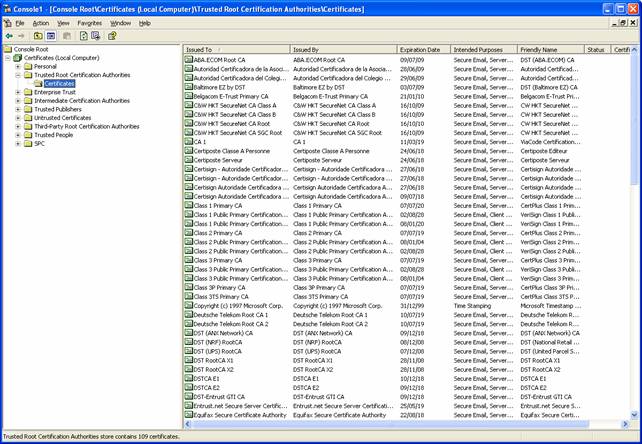The width and height of the screenshot is (642, 444).
Task: Click the Back arrow in the toolbar
Action: click(x=9, y=36)
